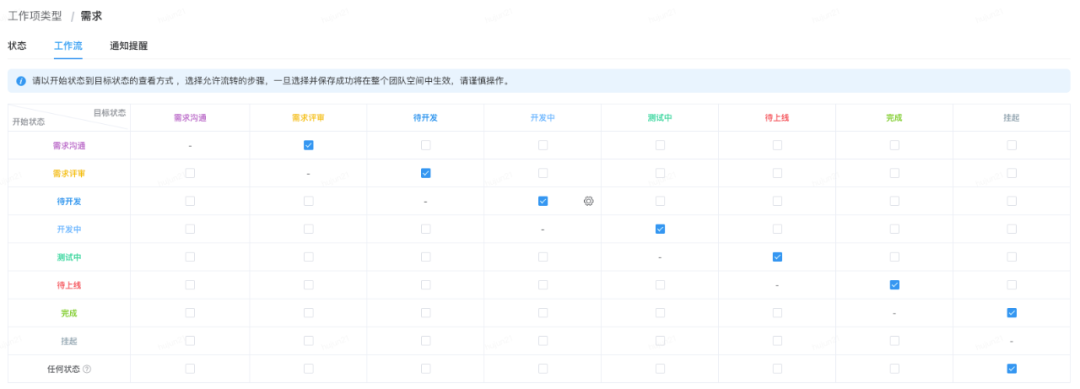Click the 待上线 row label
This screenshot has height=389, width=1080.
pos(69,285)
